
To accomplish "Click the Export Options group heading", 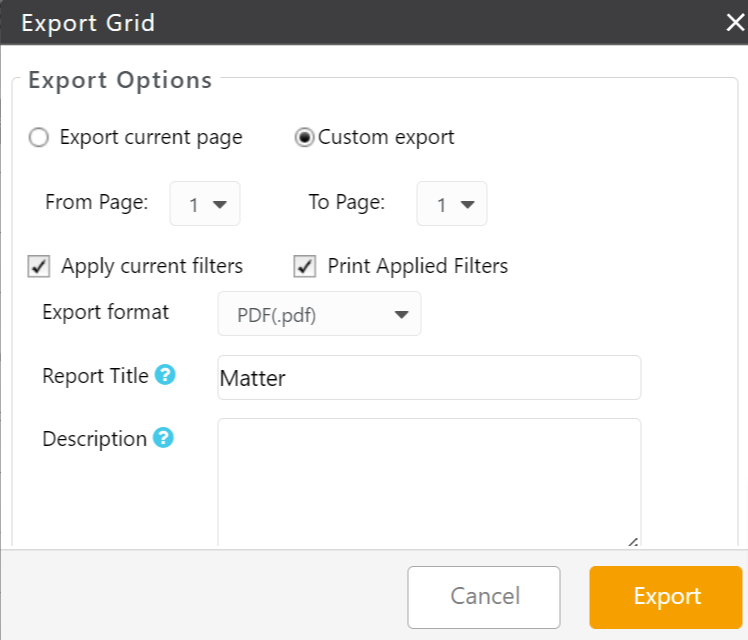I will (120, 80).
